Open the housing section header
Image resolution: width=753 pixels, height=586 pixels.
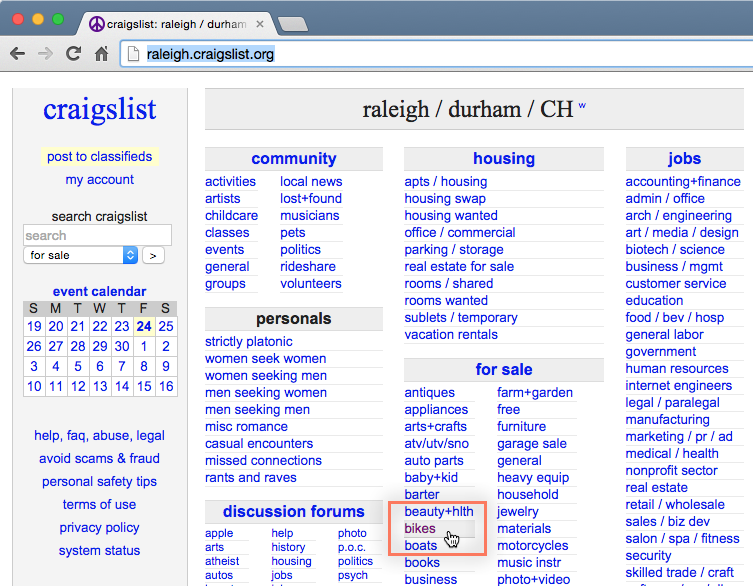tap(503, 158)
